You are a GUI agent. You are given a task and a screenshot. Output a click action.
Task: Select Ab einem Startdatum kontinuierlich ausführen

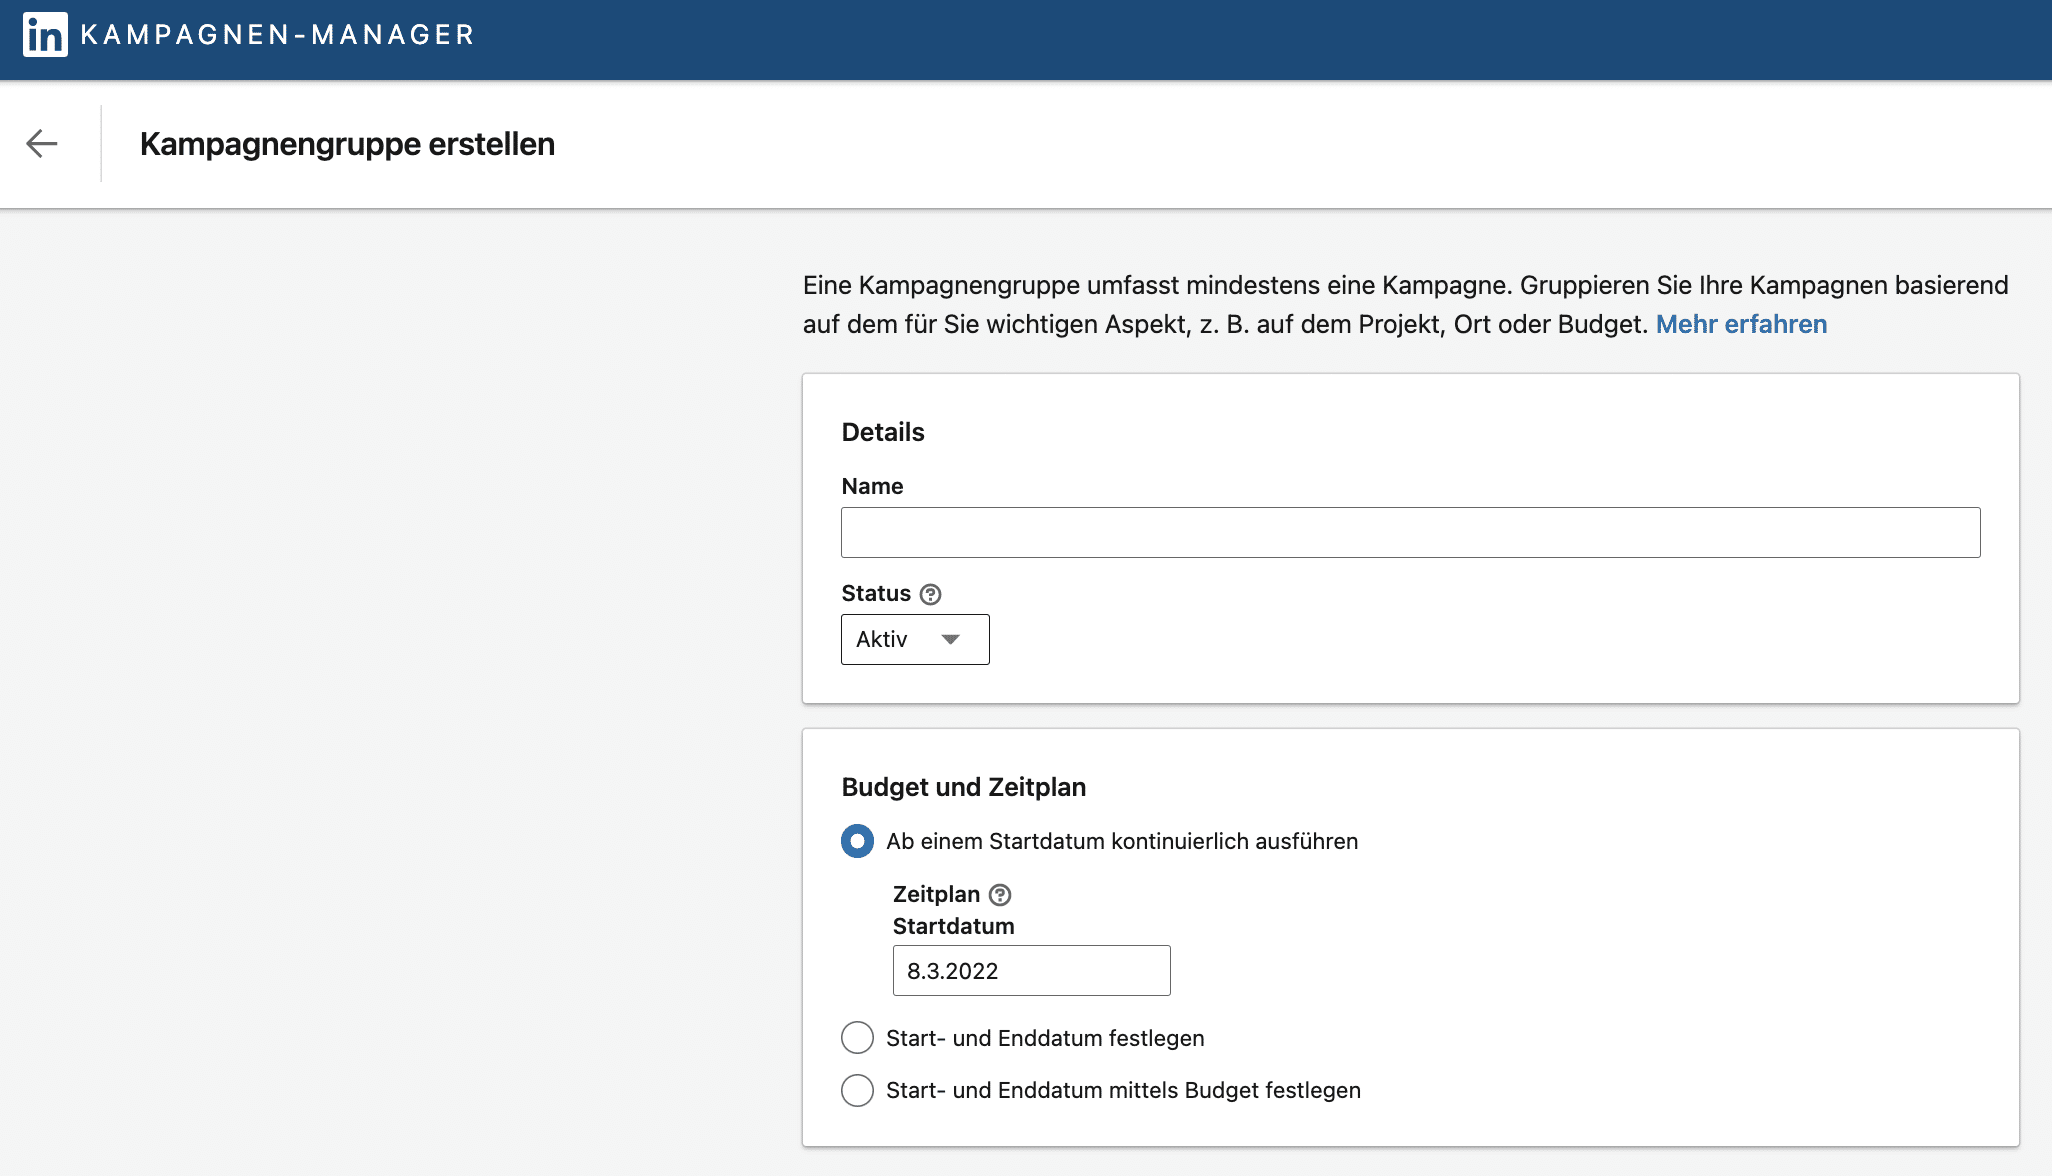point(857,841)
